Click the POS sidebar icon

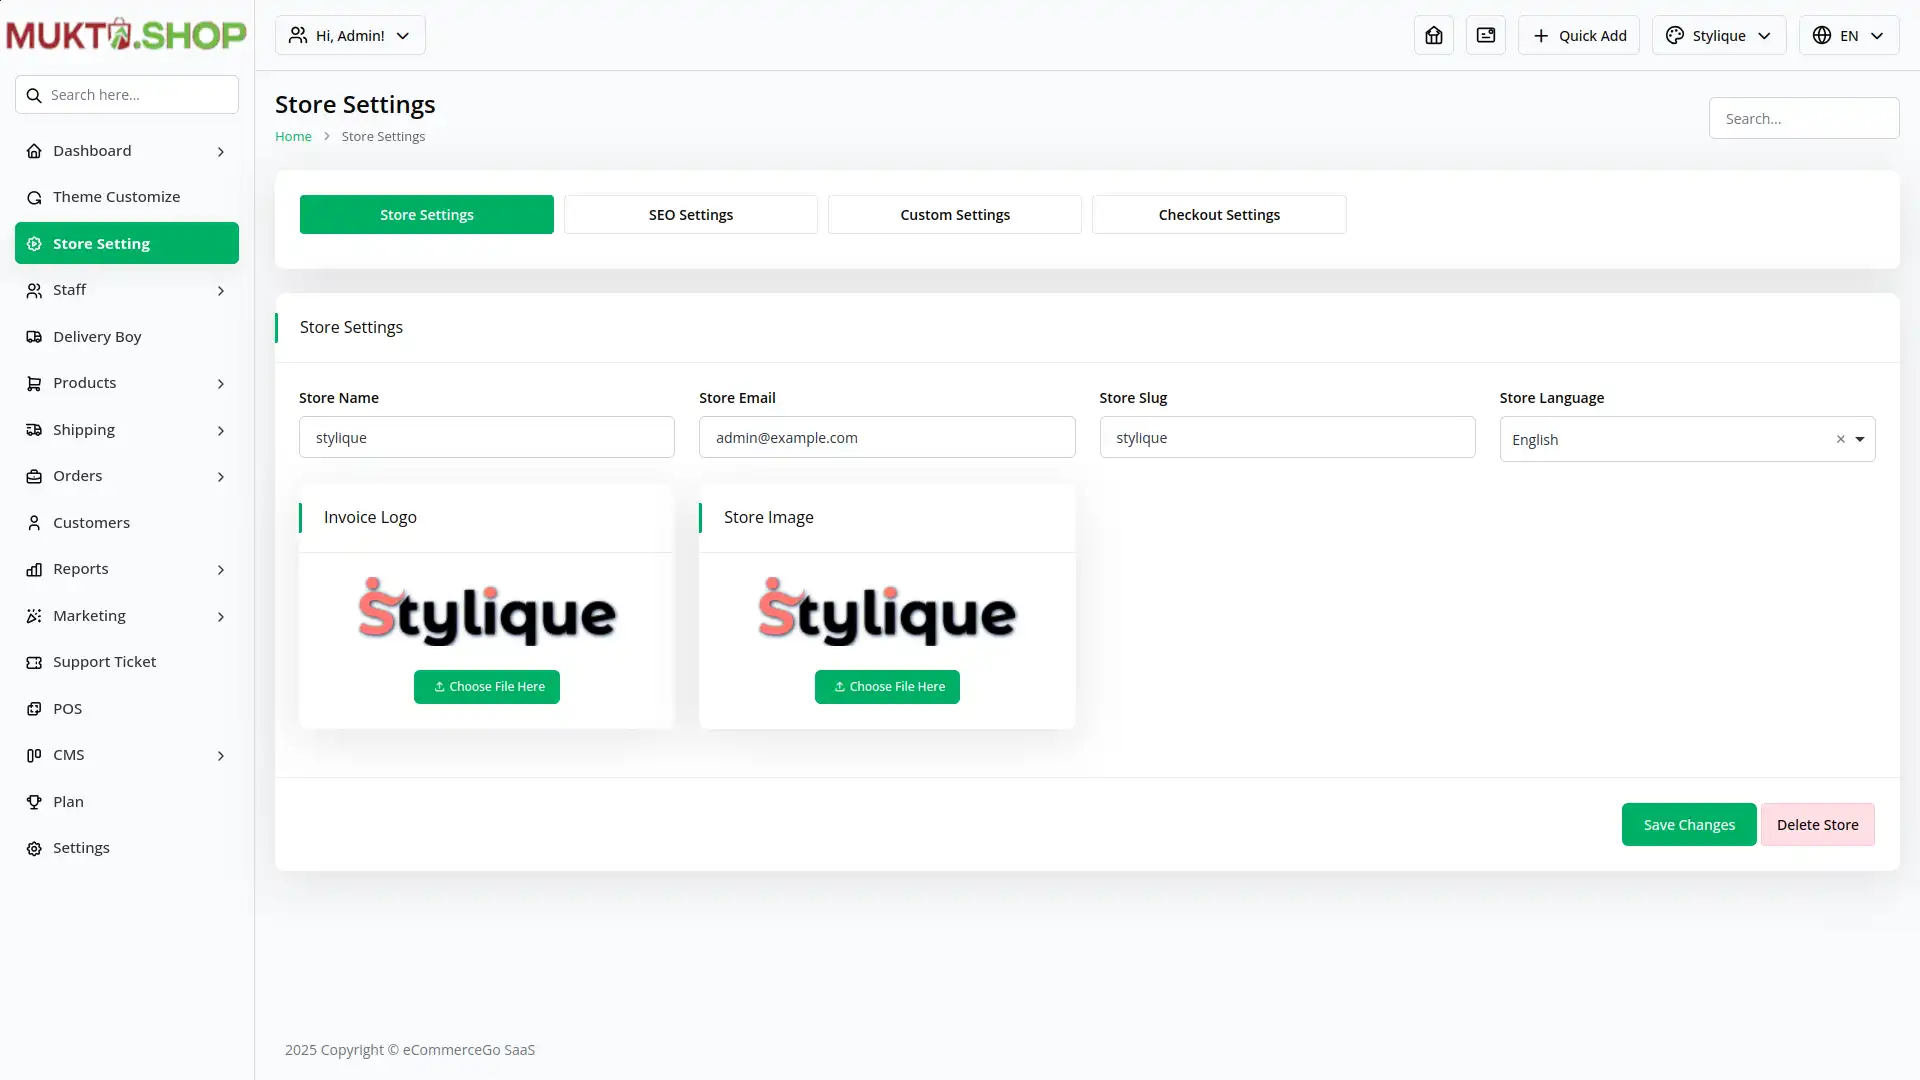[34, 709]
